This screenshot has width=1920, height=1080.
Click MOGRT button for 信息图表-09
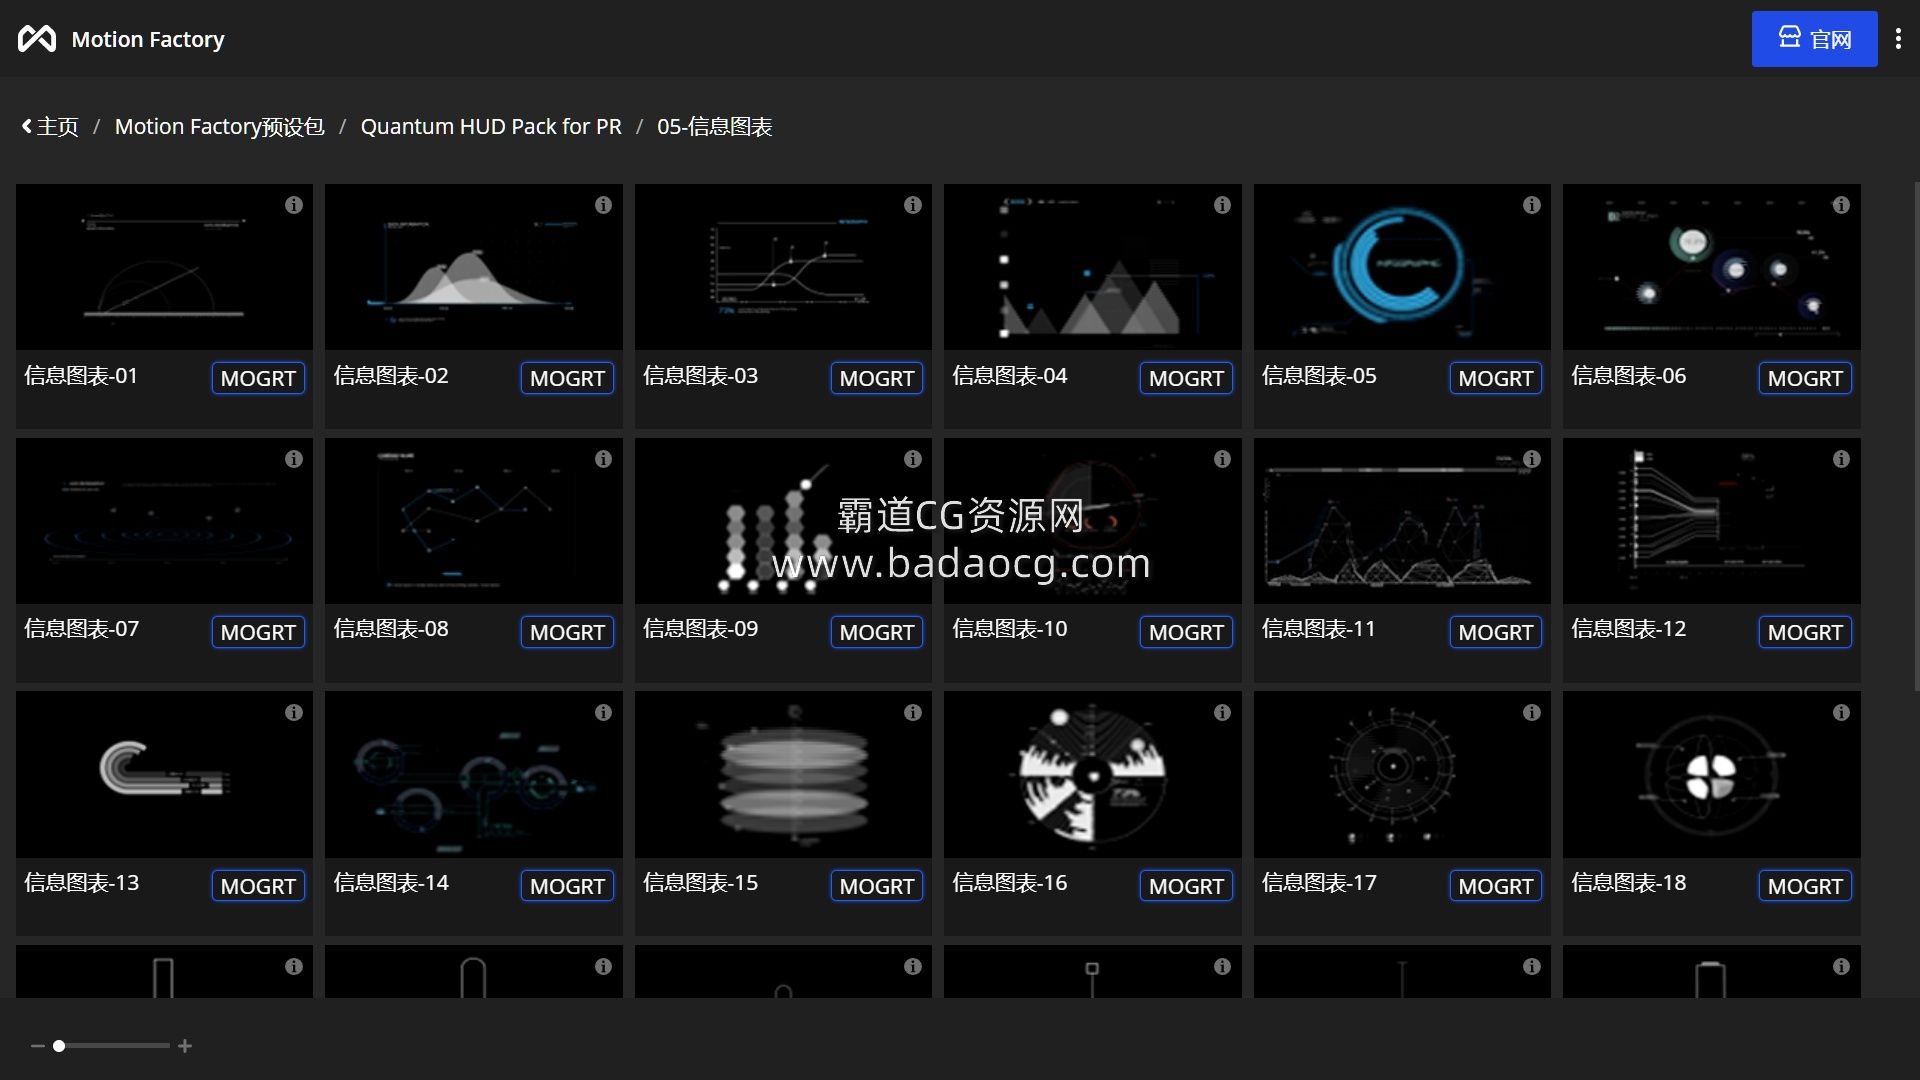point(877,632)
